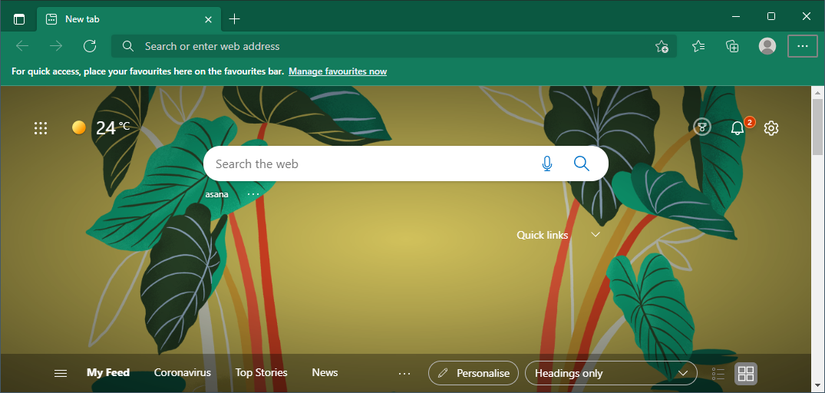
Task: Open Microsoft Rewards medal icon
Action: pyautogui.click(x=701, y=127)
